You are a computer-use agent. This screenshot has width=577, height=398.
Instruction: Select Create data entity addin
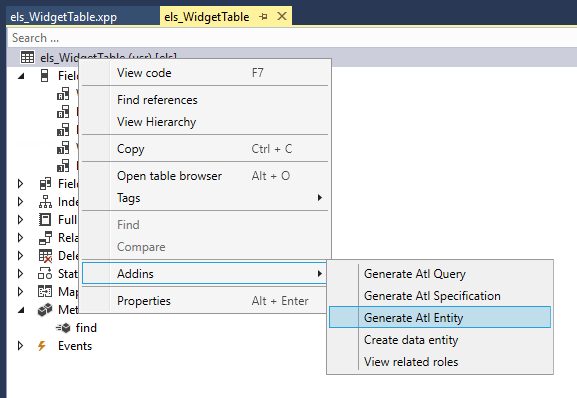[x=440, y=340]
